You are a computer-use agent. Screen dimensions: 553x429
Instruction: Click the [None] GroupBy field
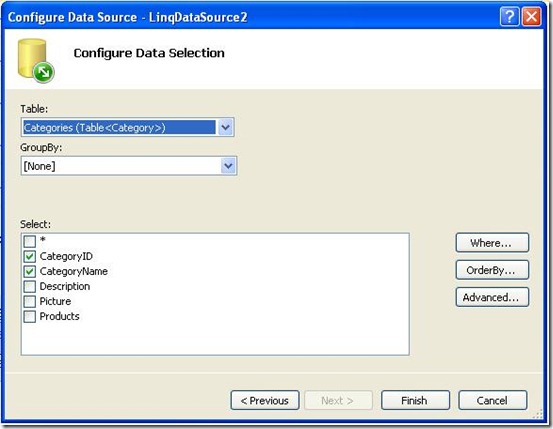(x=129, y=166)
